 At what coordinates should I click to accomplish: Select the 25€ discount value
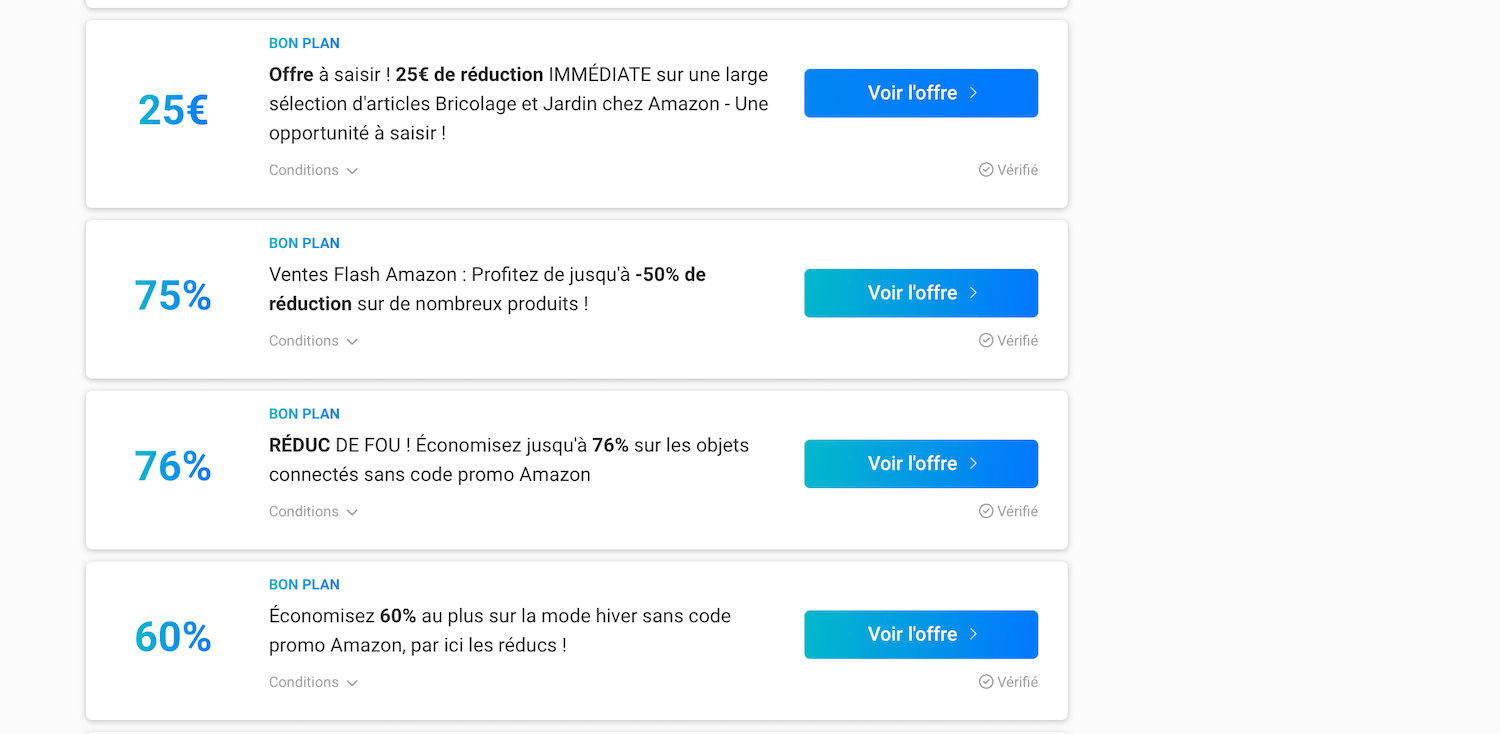[x=172, y=110]
